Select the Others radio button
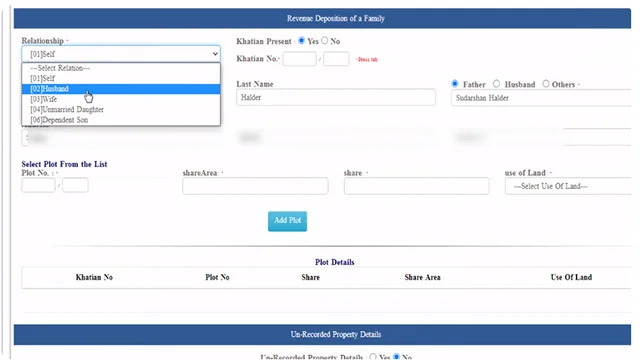 pos(546,84)
